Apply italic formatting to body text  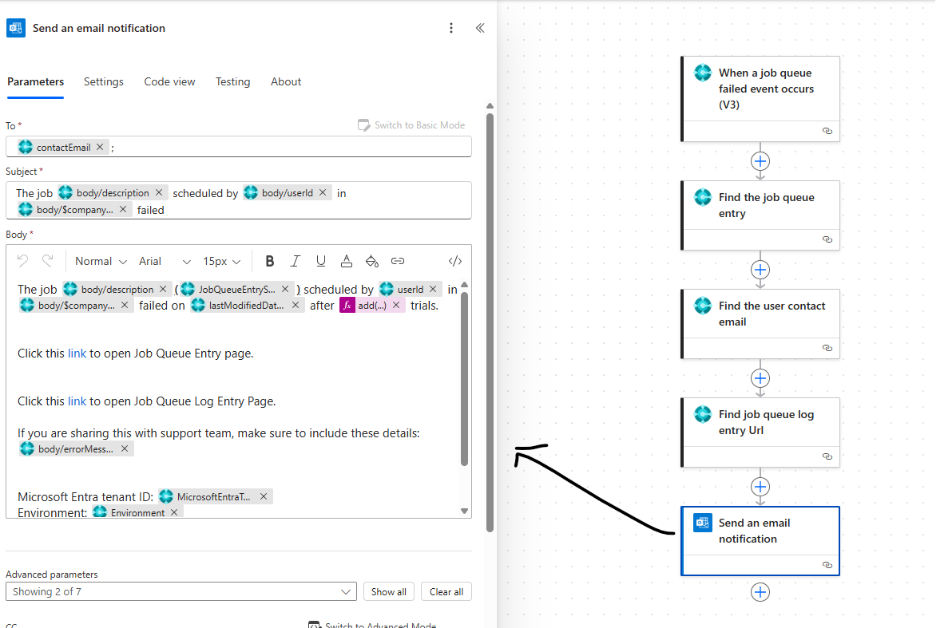[296, 260]
